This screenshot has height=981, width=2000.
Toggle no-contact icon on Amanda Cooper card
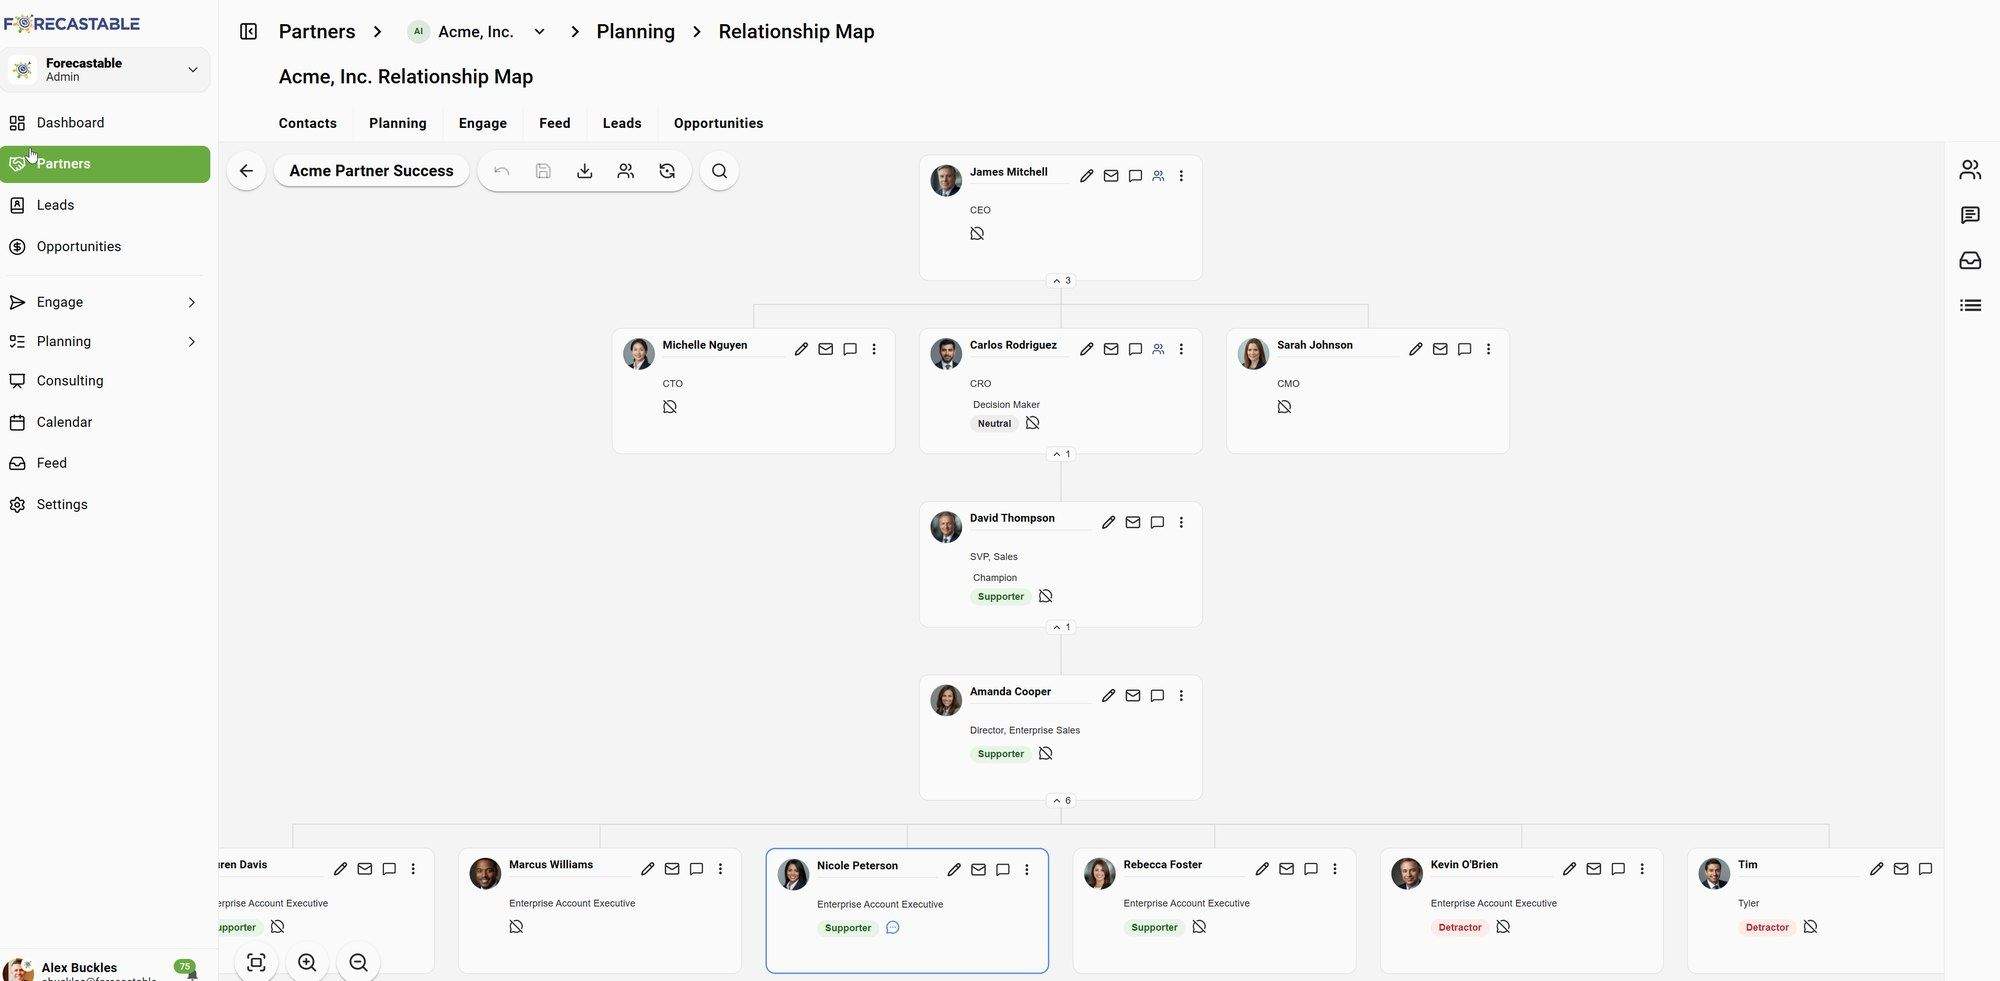(1046, 754)
